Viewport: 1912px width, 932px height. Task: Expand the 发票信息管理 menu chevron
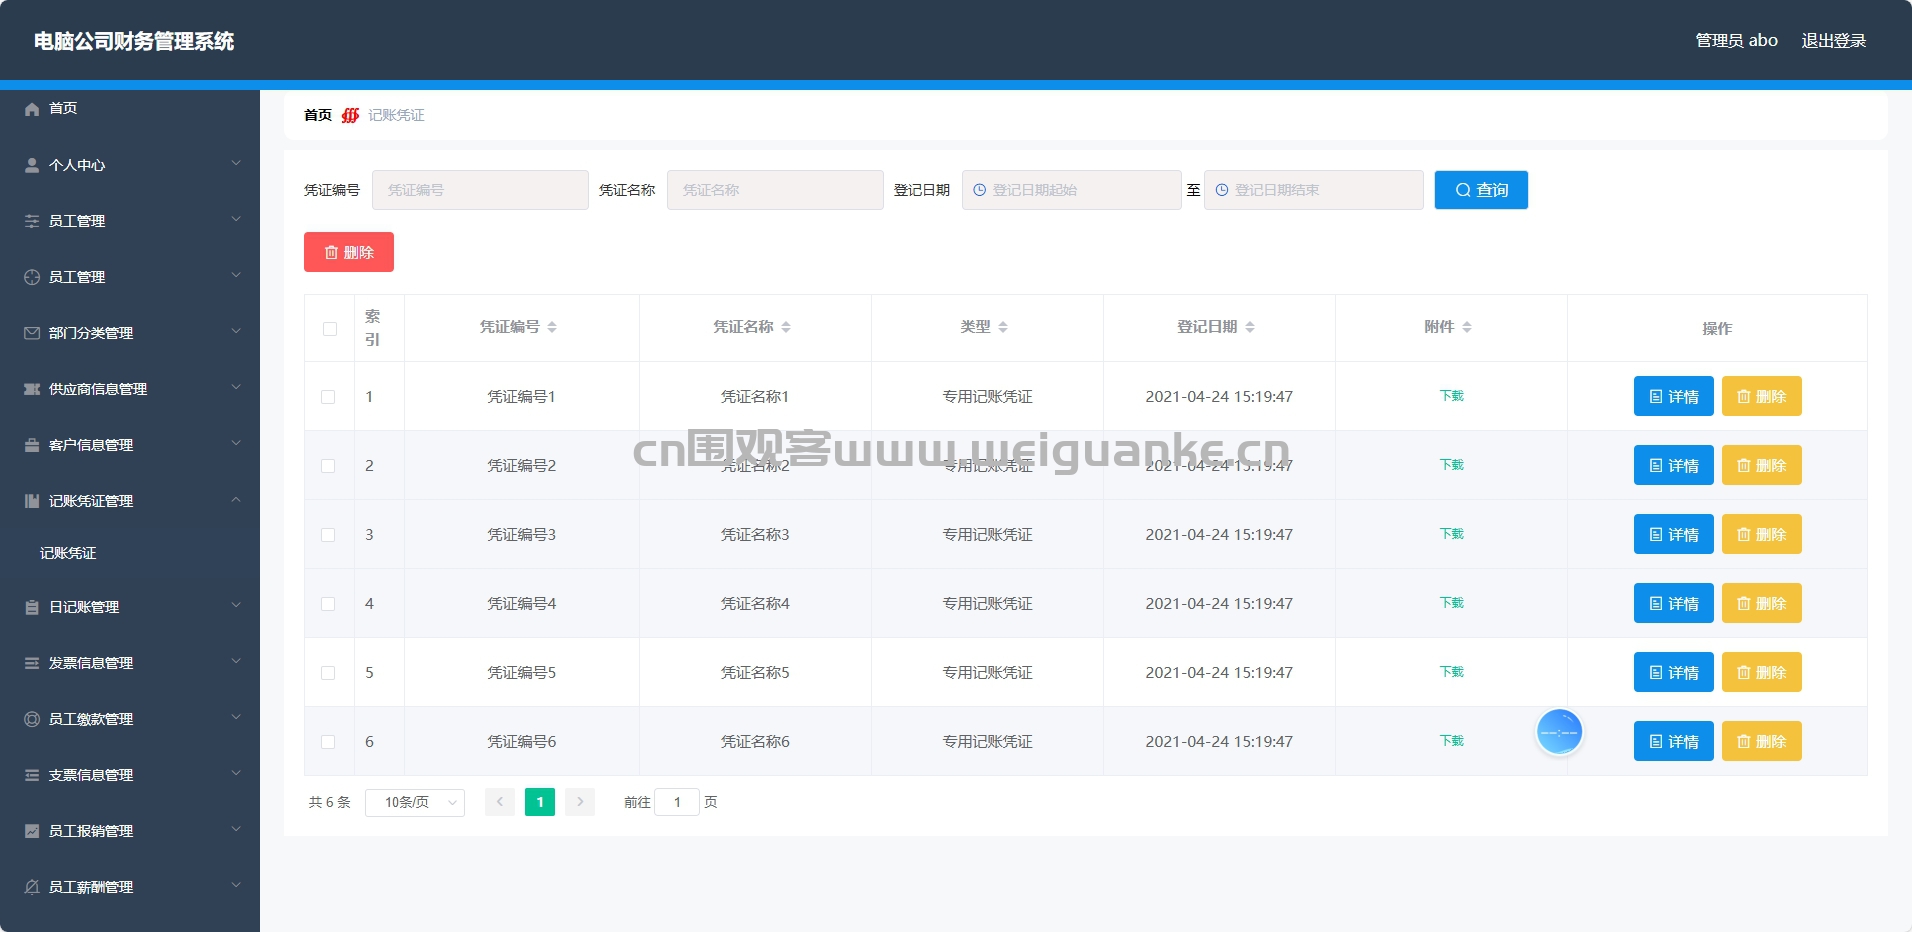[x=236, y=661]
